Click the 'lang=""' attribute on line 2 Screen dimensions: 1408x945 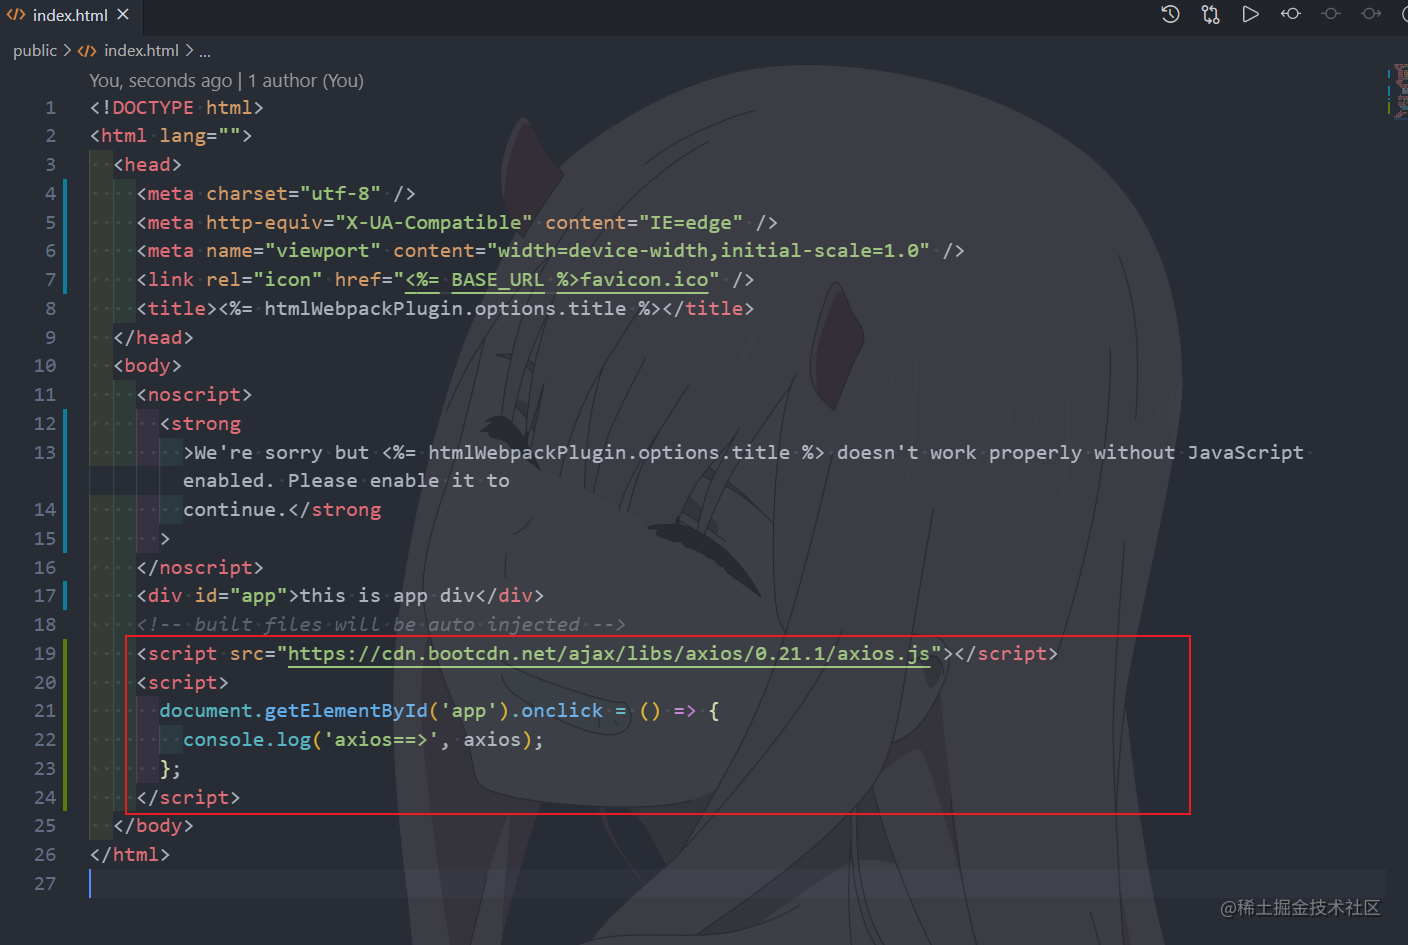click(199, 135)
